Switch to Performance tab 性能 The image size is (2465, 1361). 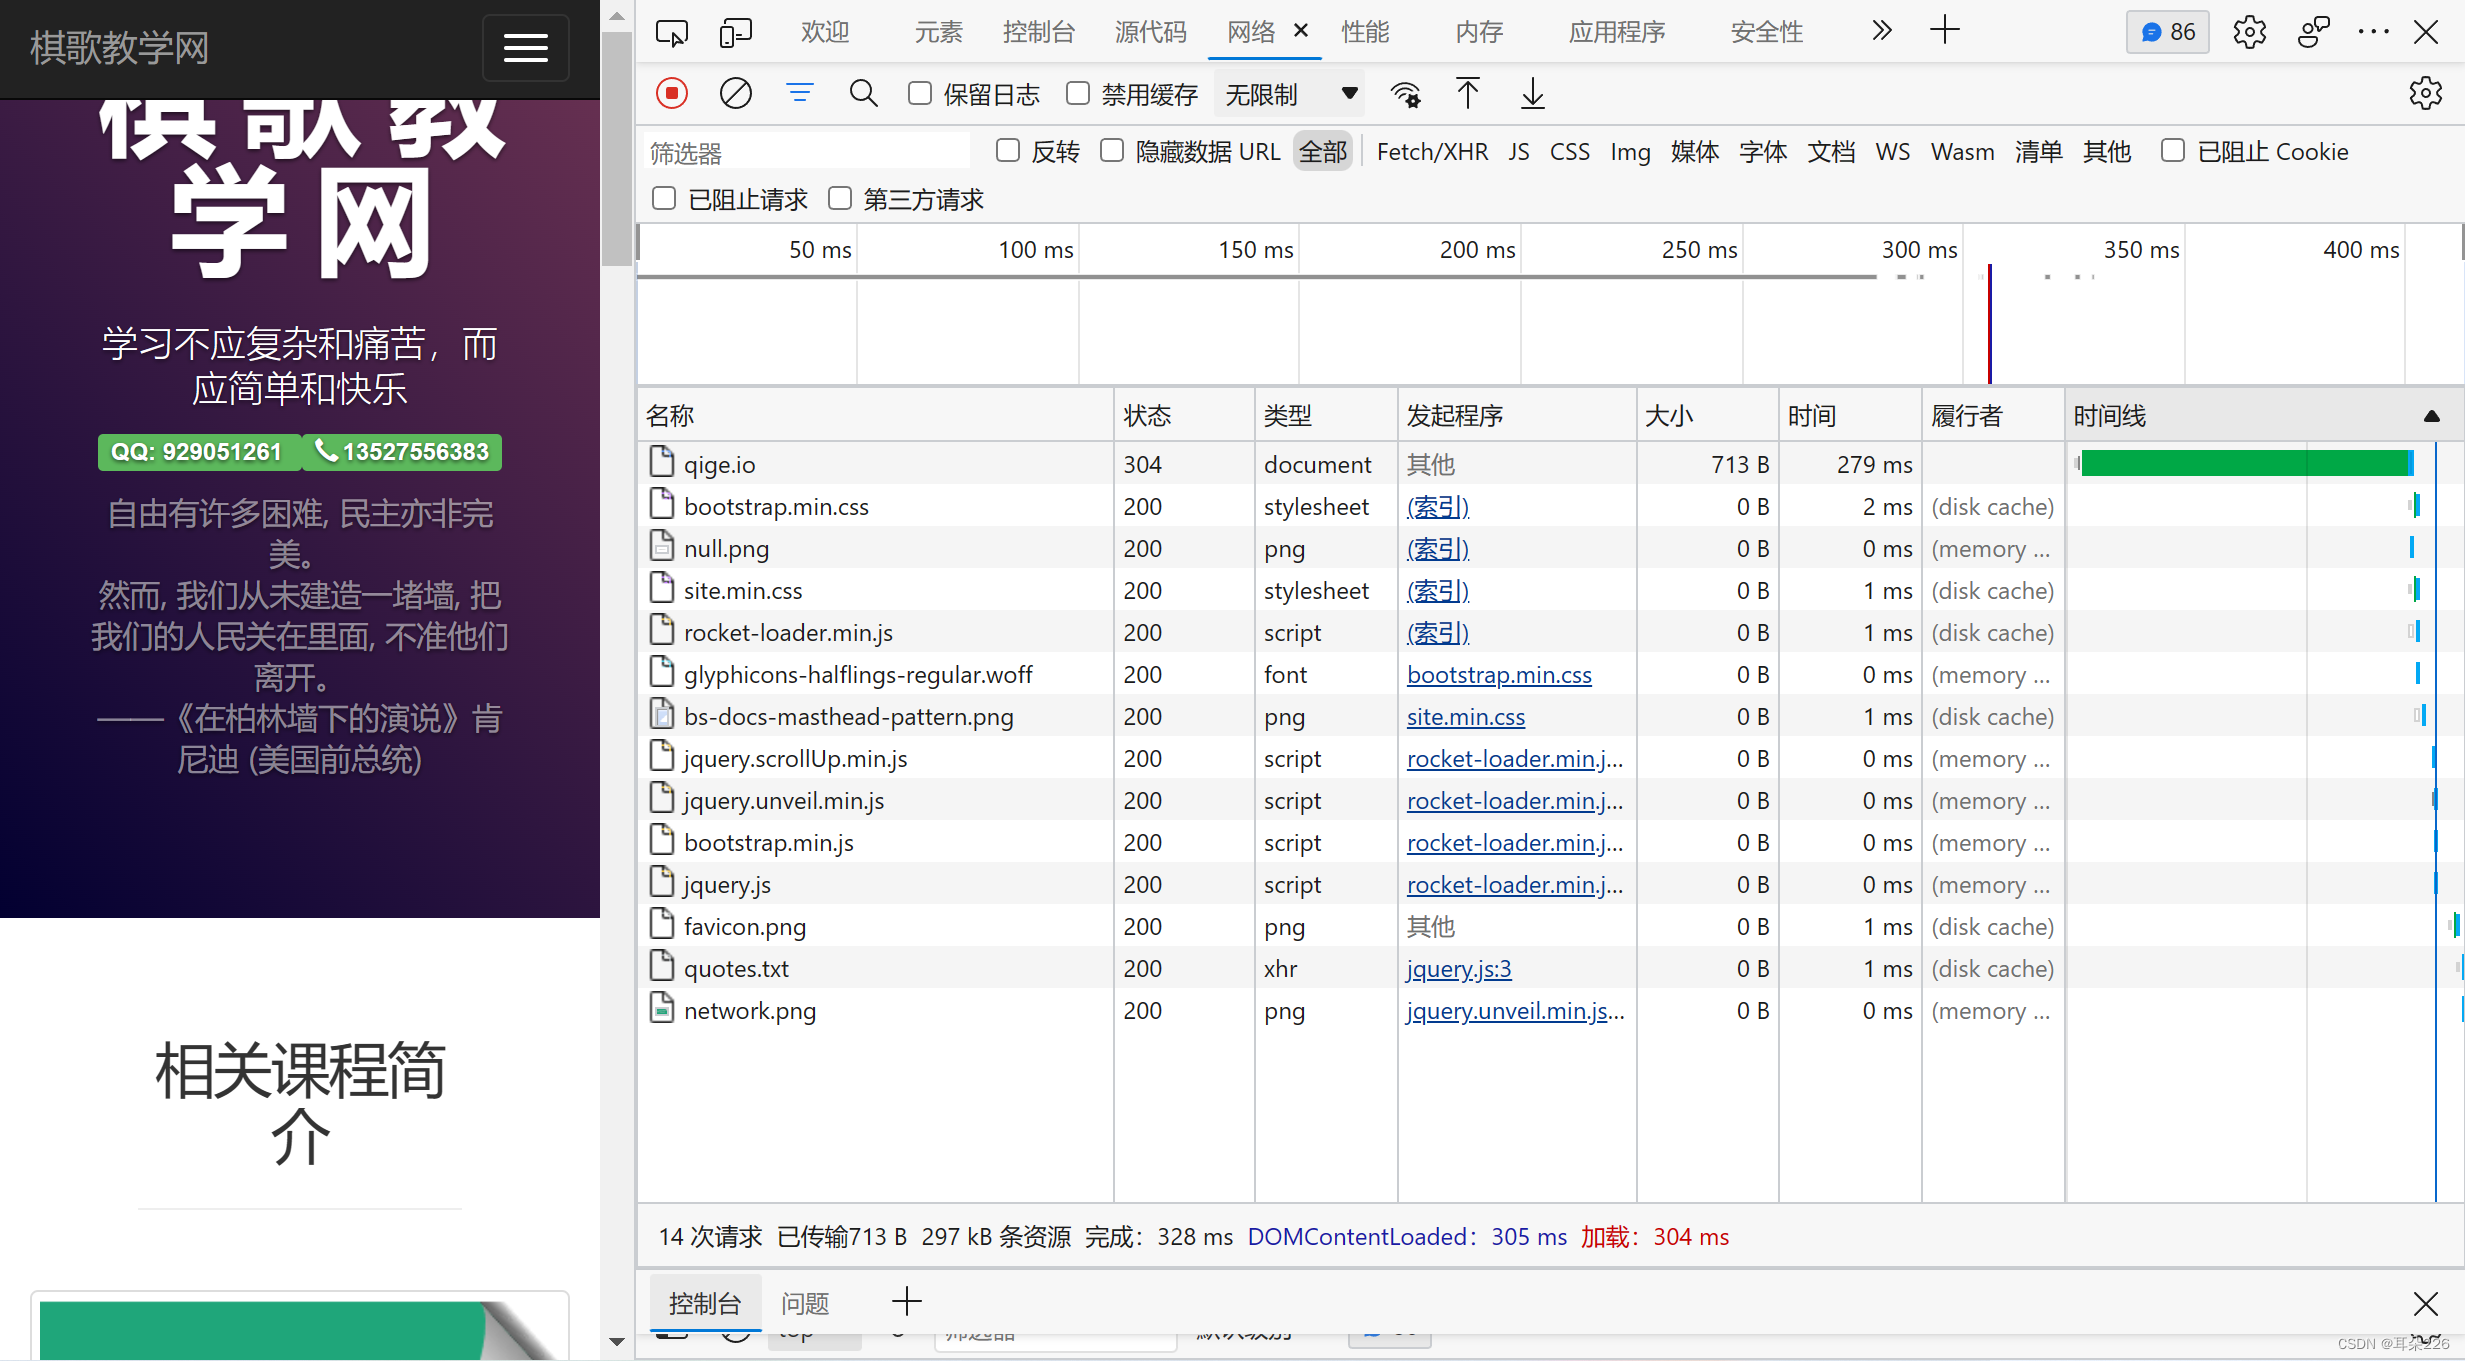(1365, 32)
